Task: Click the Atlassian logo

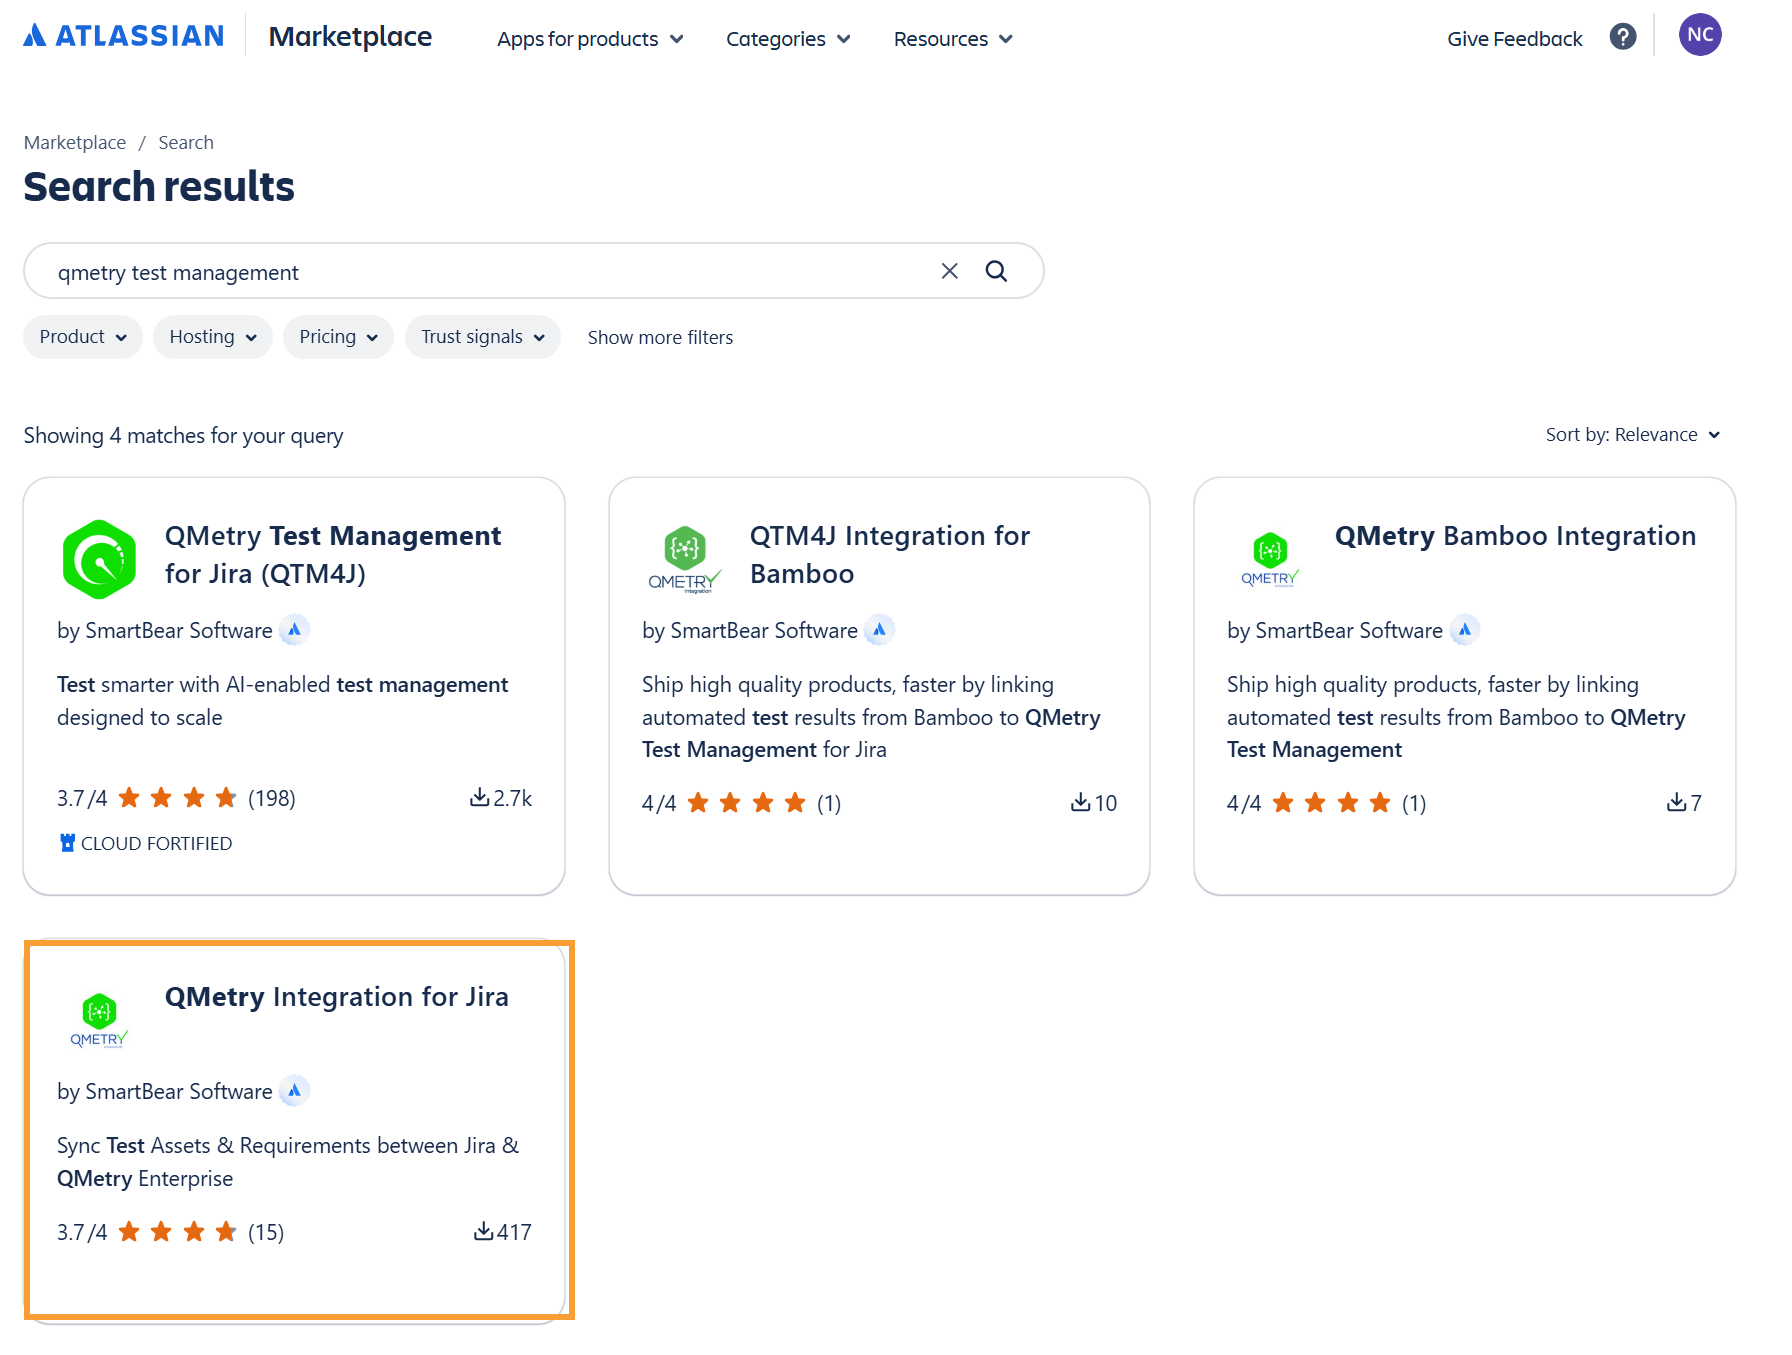Action: click(124, 36)
